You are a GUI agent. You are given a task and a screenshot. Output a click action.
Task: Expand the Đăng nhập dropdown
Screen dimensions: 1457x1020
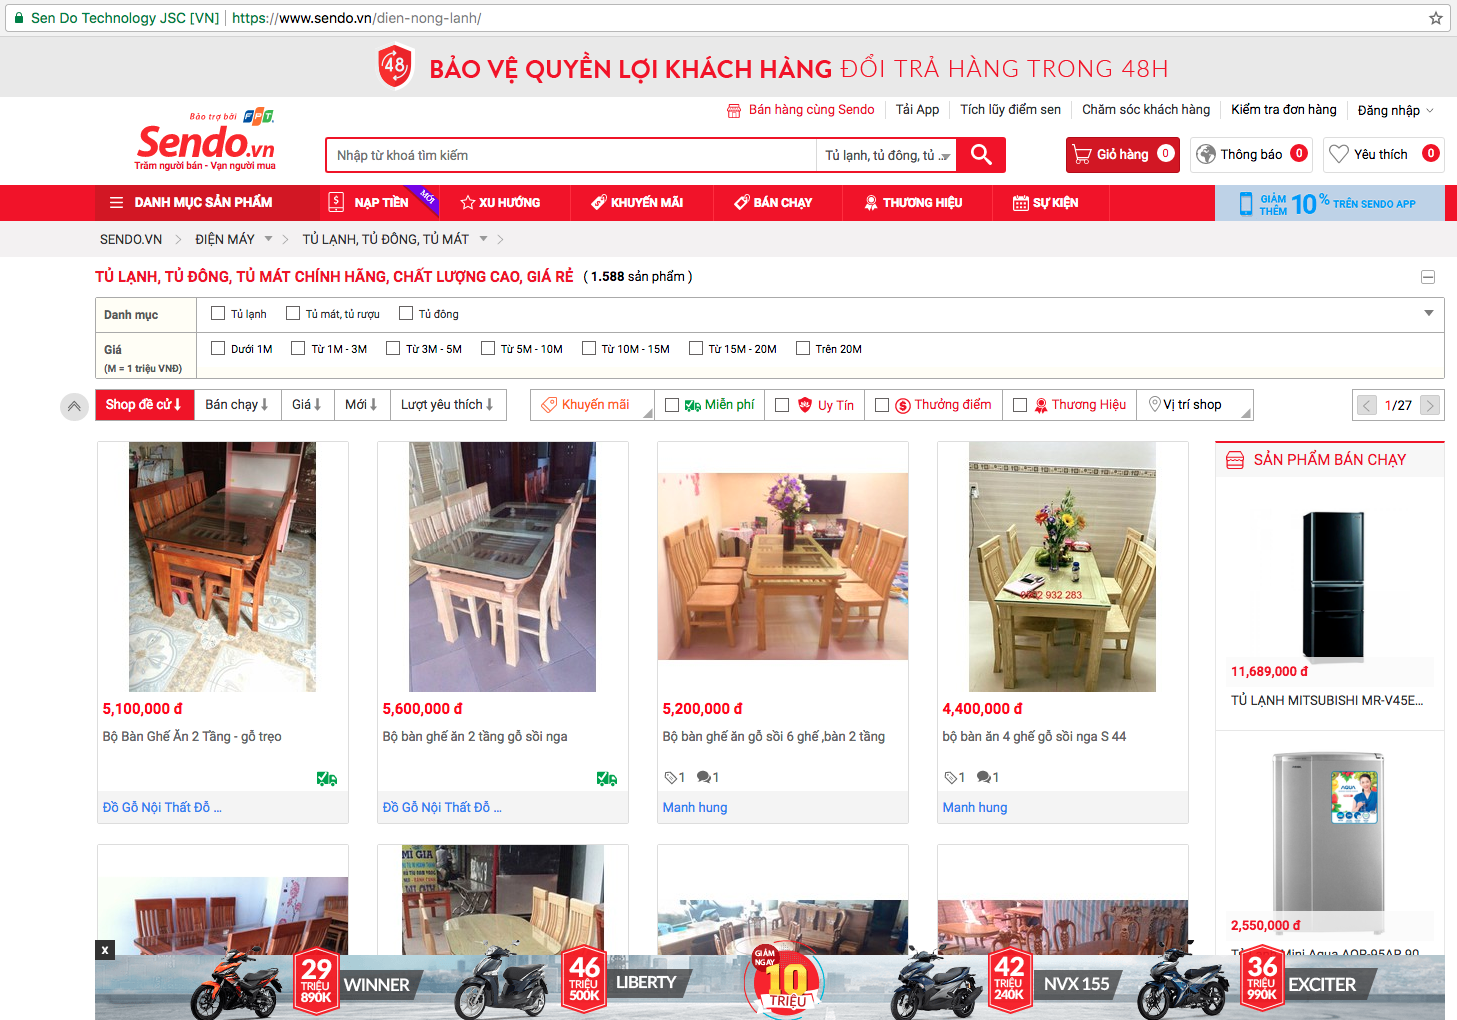point(1395,110)
